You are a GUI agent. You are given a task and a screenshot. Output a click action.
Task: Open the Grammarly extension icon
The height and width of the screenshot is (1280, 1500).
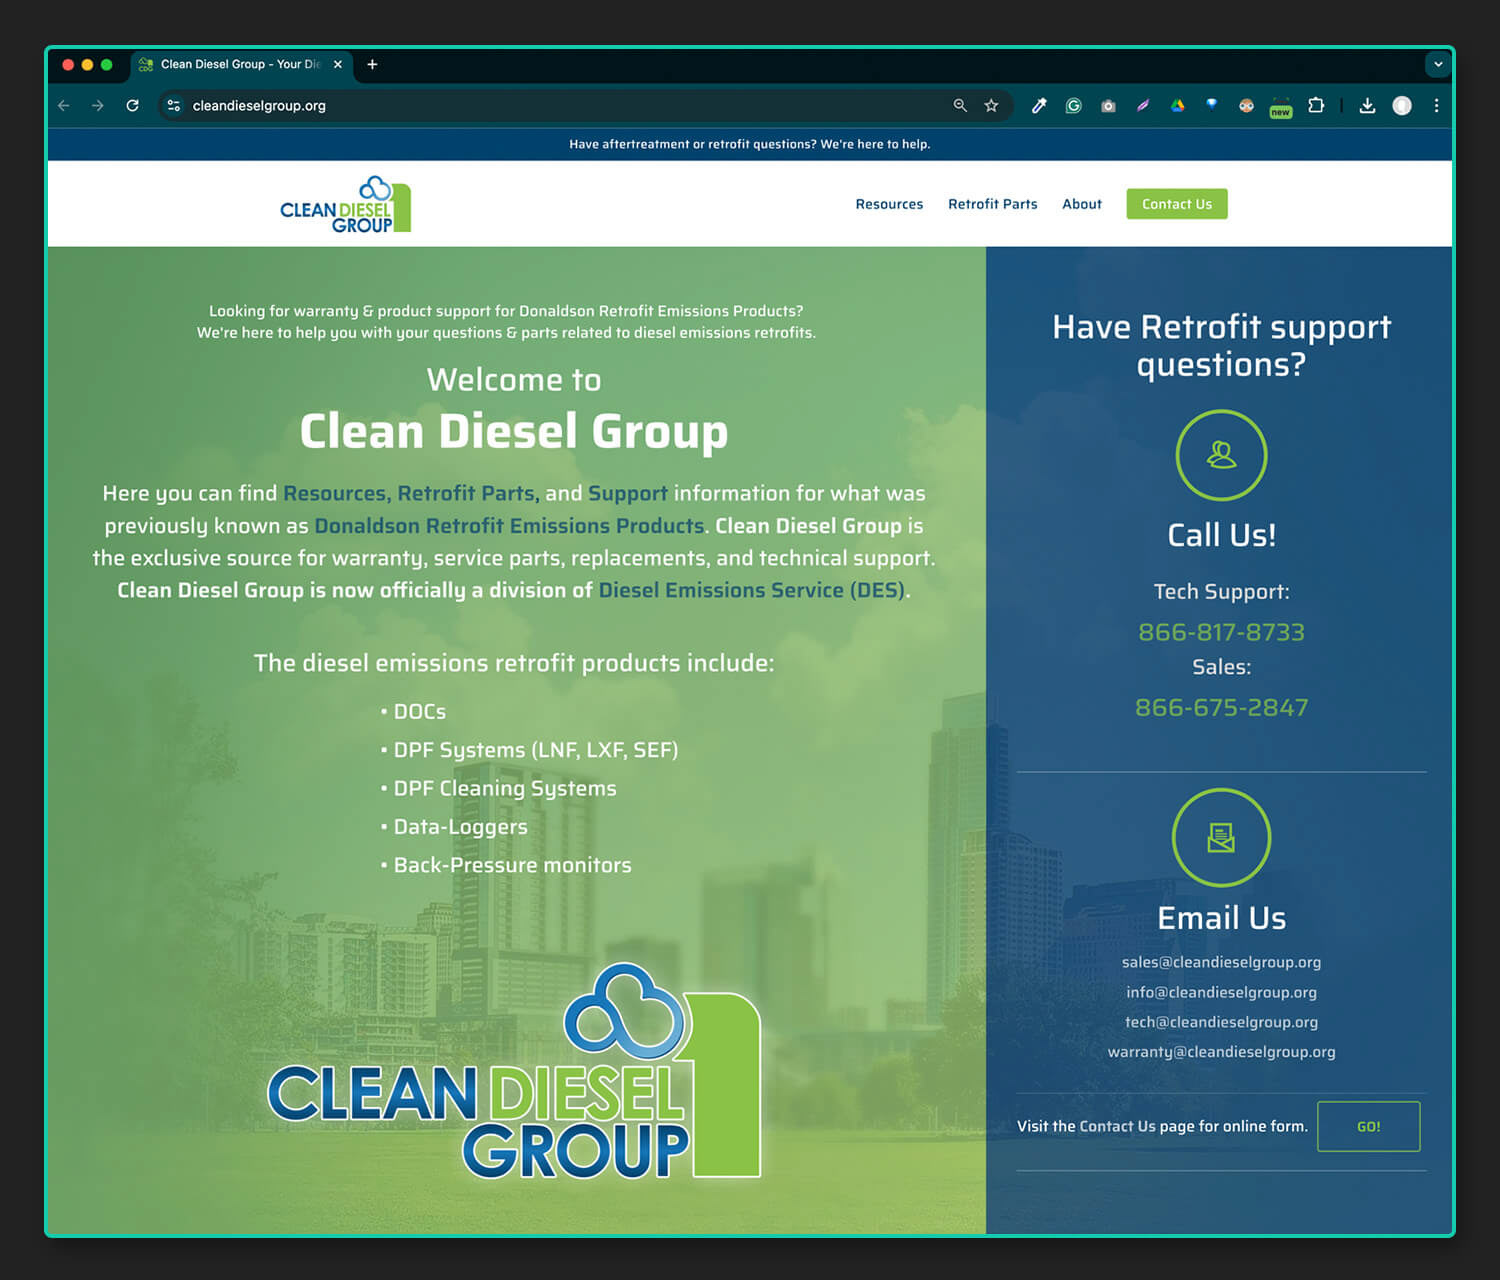[x=1074, y=105]
